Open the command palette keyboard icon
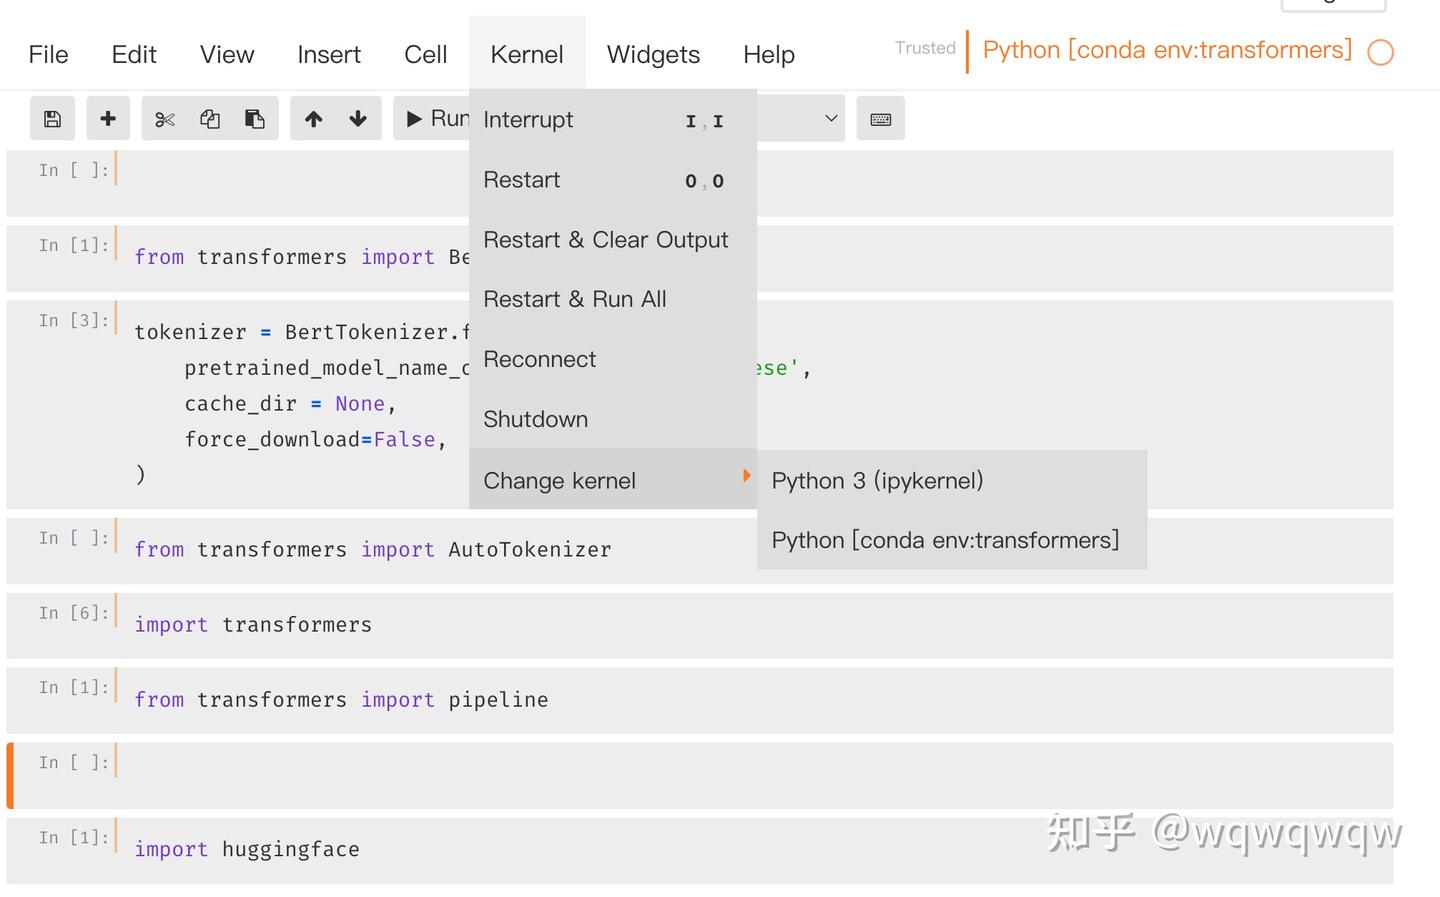Image resolution: width=1440 pixels, height=897 pixels. [x=880, y=118]
